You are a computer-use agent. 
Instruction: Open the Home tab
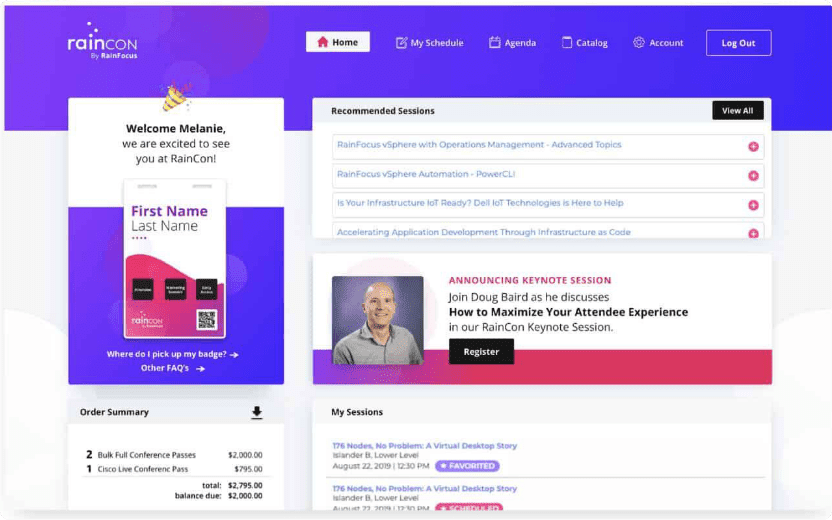pos(337,42)
